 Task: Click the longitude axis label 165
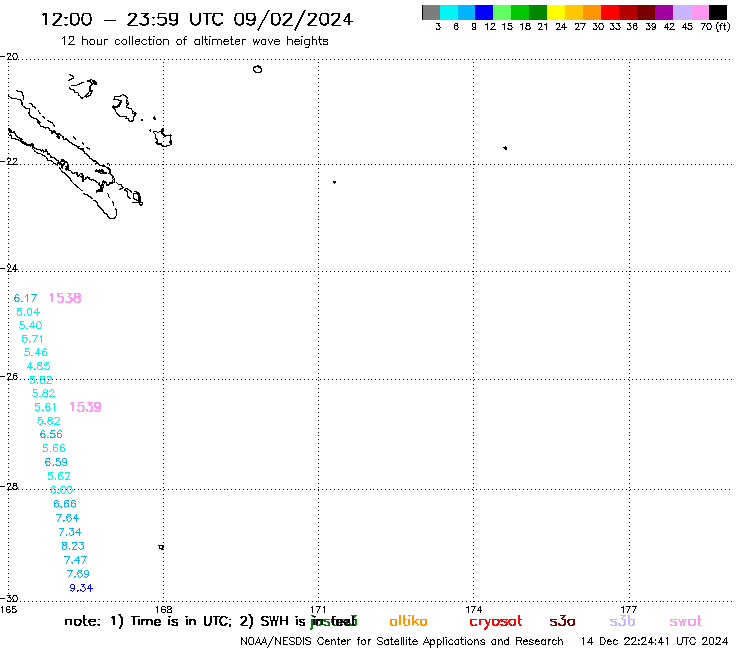[x=8, y=610]
